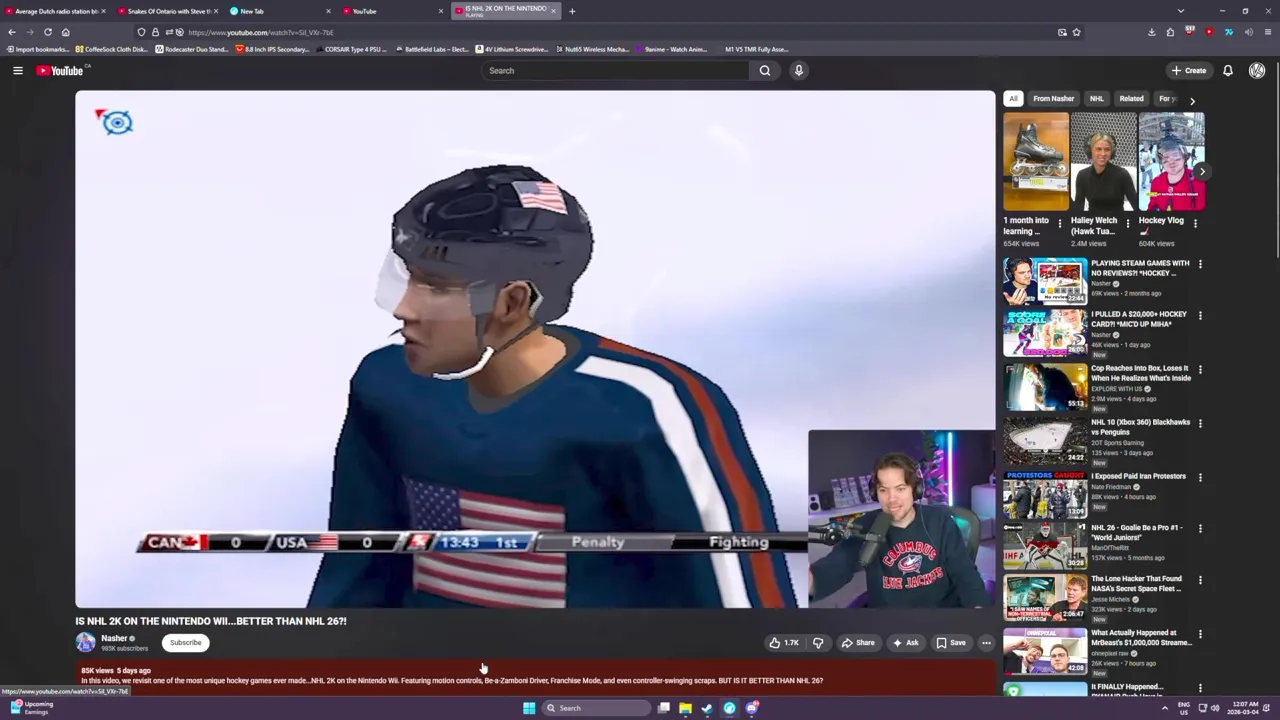Open Nasher channel name link
The height and width of the screenshot is (720, 1280).
coord(114,638)
